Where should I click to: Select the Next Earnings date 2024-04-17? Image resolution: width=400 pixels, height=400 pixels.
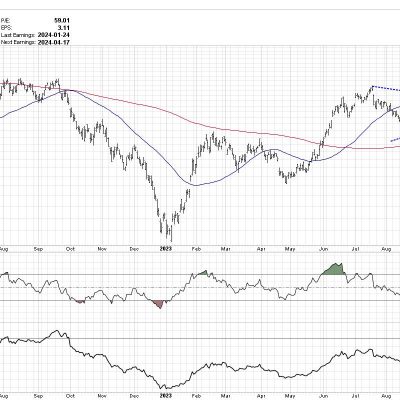54,42
